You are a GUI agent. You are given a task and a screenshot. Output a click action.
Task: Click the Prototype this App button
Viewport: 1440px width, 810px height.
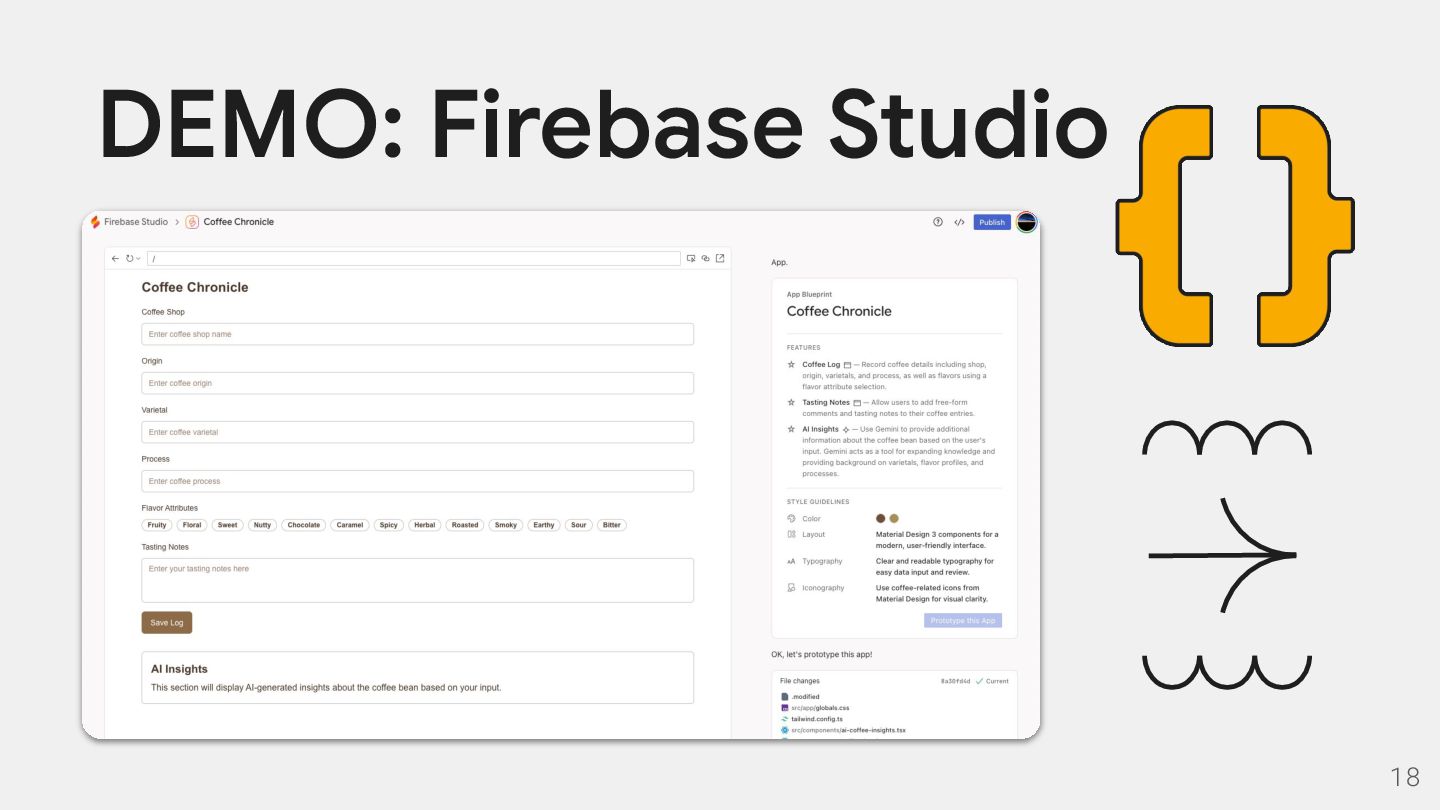tap(963, 621)
